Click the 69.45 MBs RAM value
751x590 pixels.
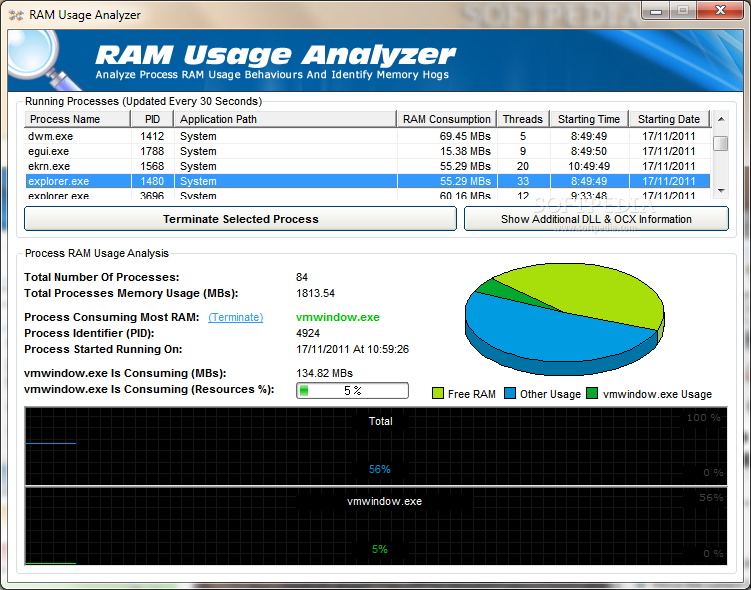coord(465,136)
